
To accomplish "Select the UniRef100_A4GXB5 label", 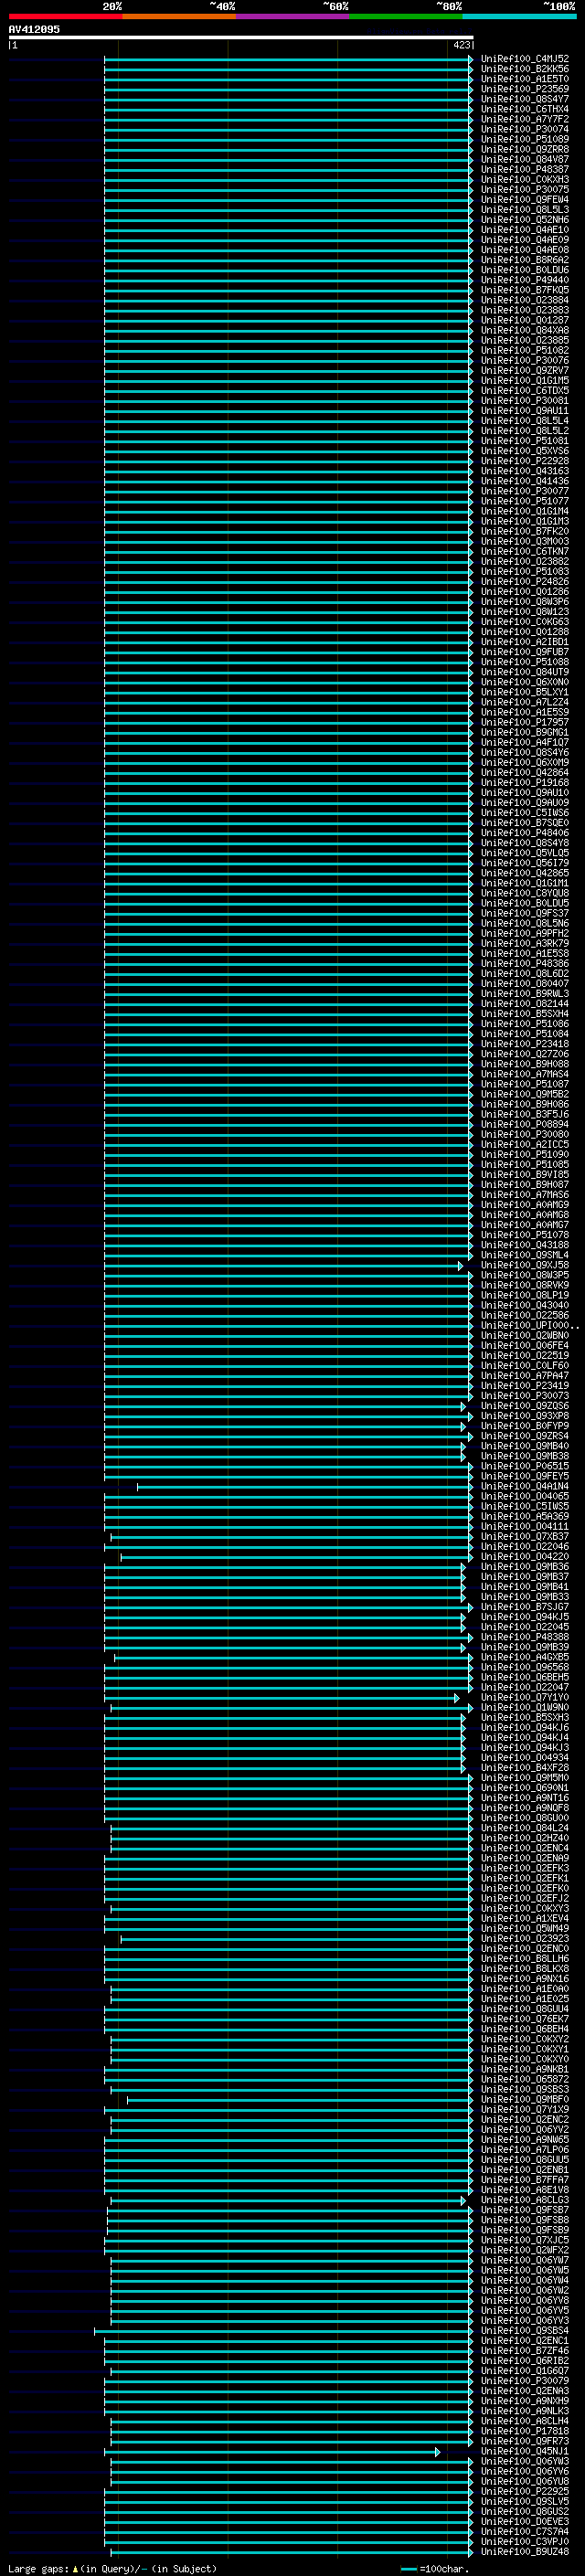I will tap(524, 1658).
